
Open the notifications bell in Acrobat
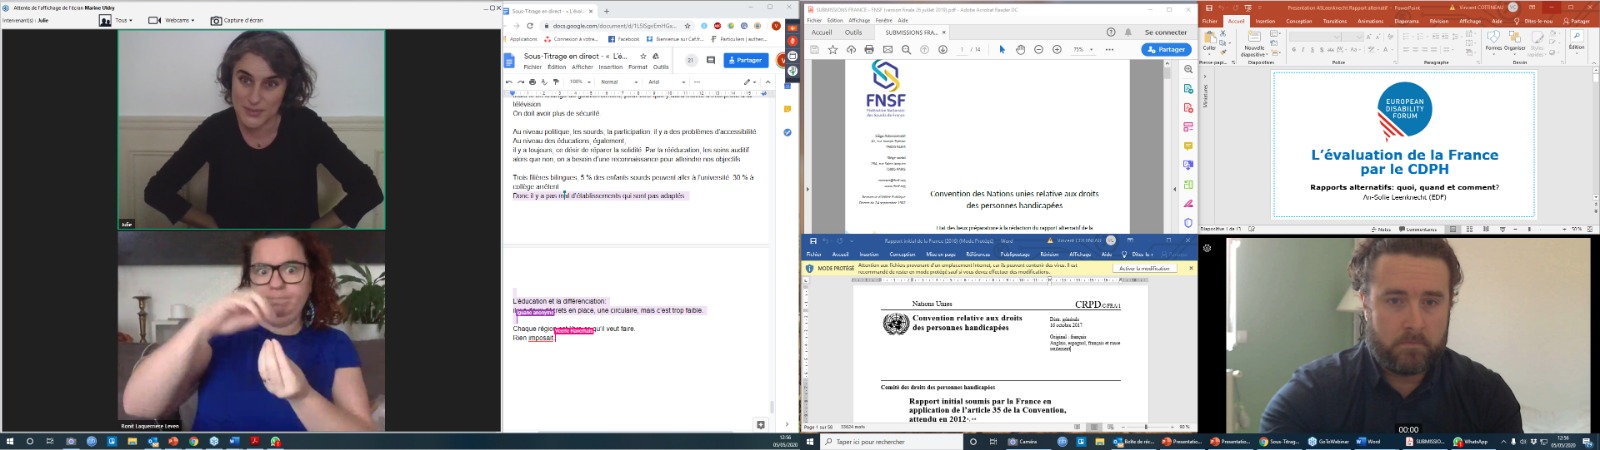[x=1129, y=32]
